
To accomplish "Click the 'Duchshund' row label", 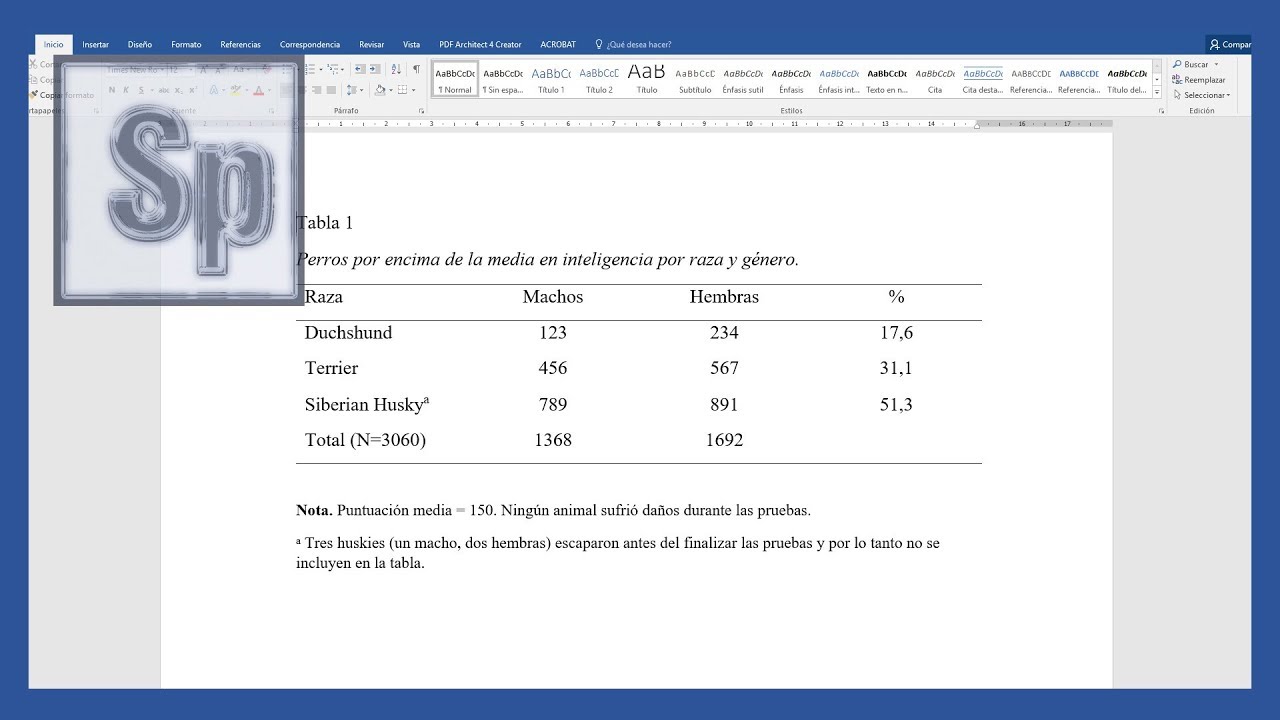I will (x=349, y=333).
